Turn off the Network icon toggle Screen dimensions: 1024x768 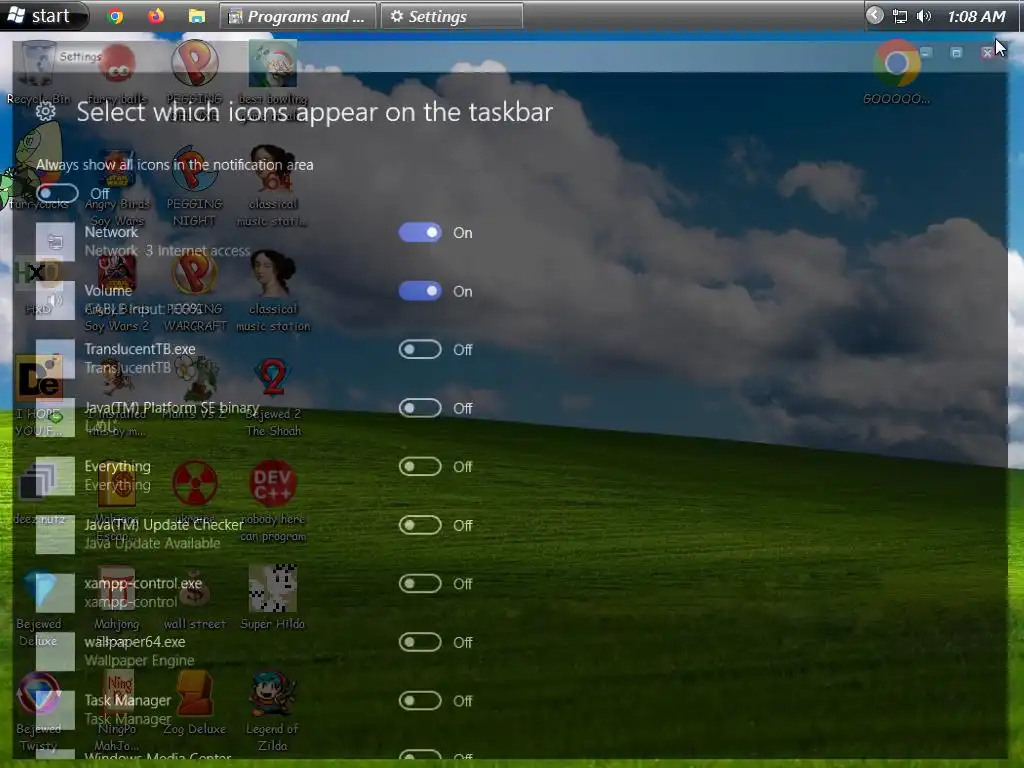click(420, 232)
